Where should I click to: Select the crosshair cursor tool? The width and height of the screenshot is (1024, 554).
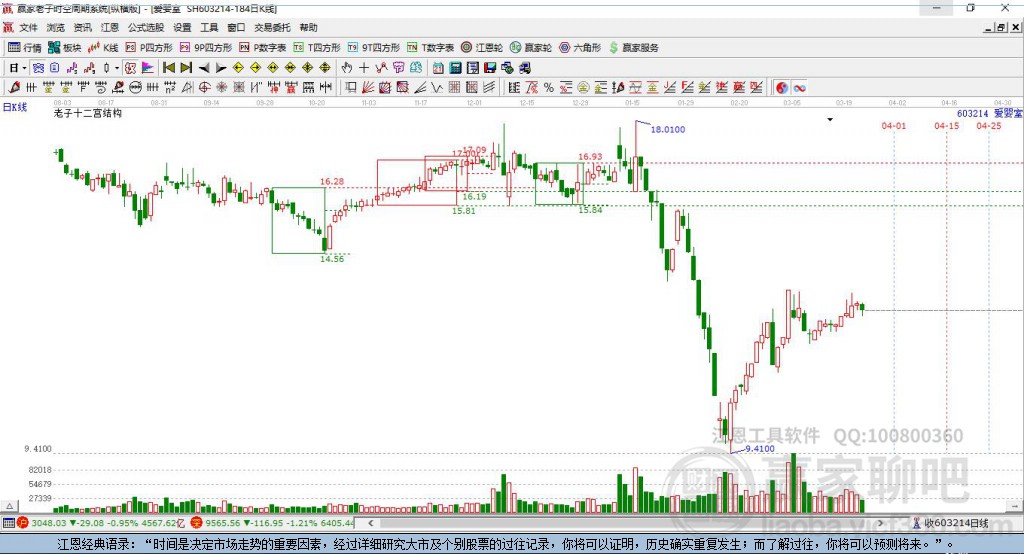point(364,68)
